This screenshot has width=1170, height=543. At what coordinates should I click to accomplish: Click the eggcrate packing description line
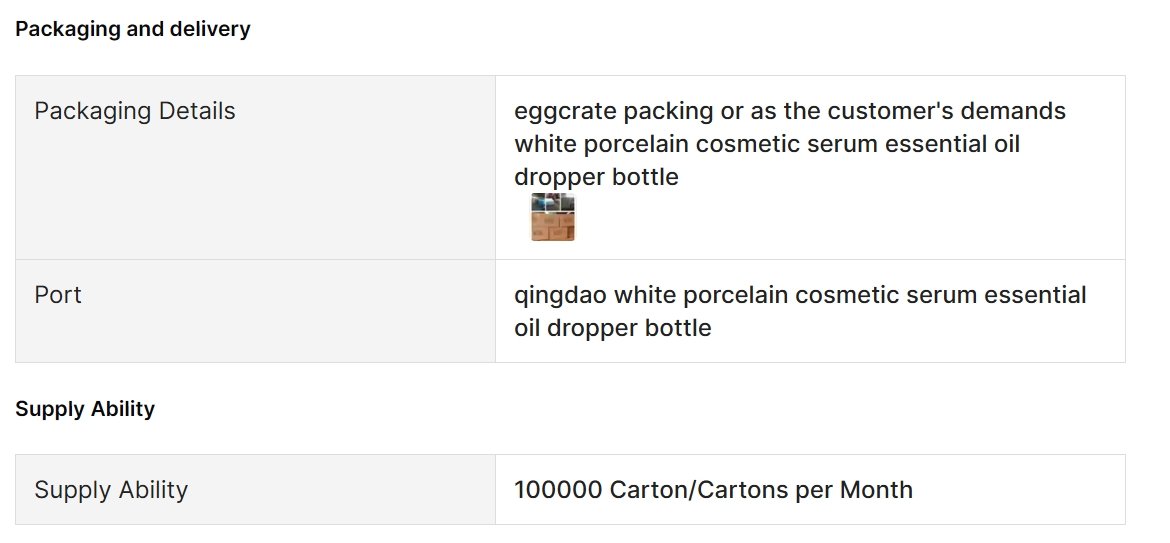coord(789,111)
